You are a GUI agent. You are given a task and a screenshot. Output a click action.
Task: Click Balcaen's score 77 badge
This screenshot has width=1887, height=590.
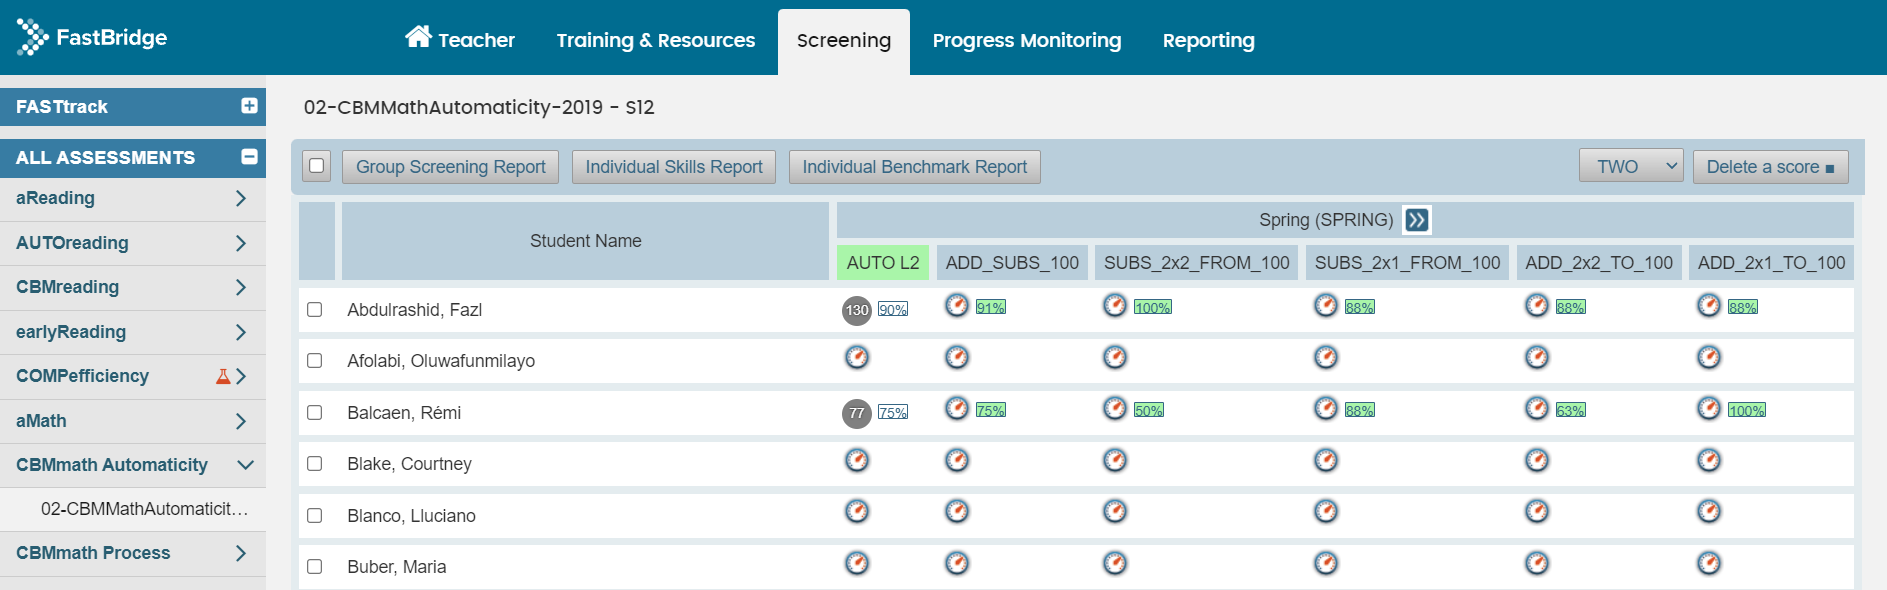click(x=857, y=413)
